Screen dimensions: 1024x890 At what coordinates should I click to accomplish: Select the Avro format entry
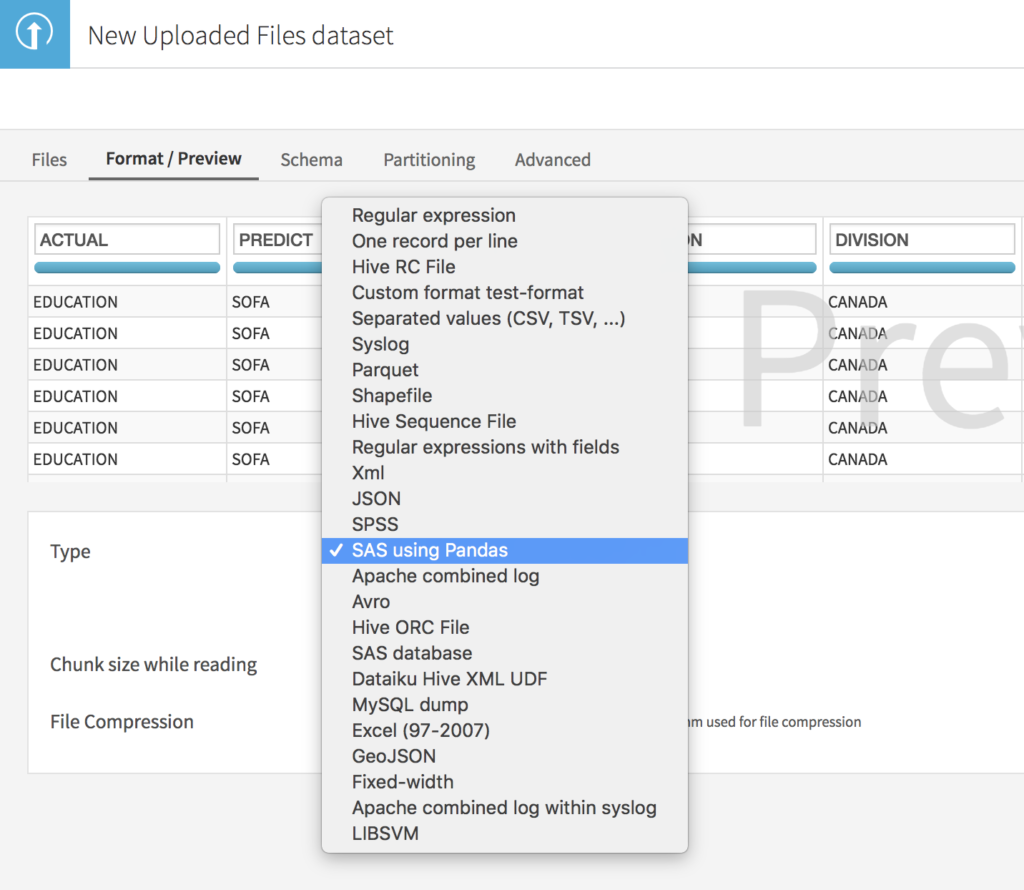(373, 601)
